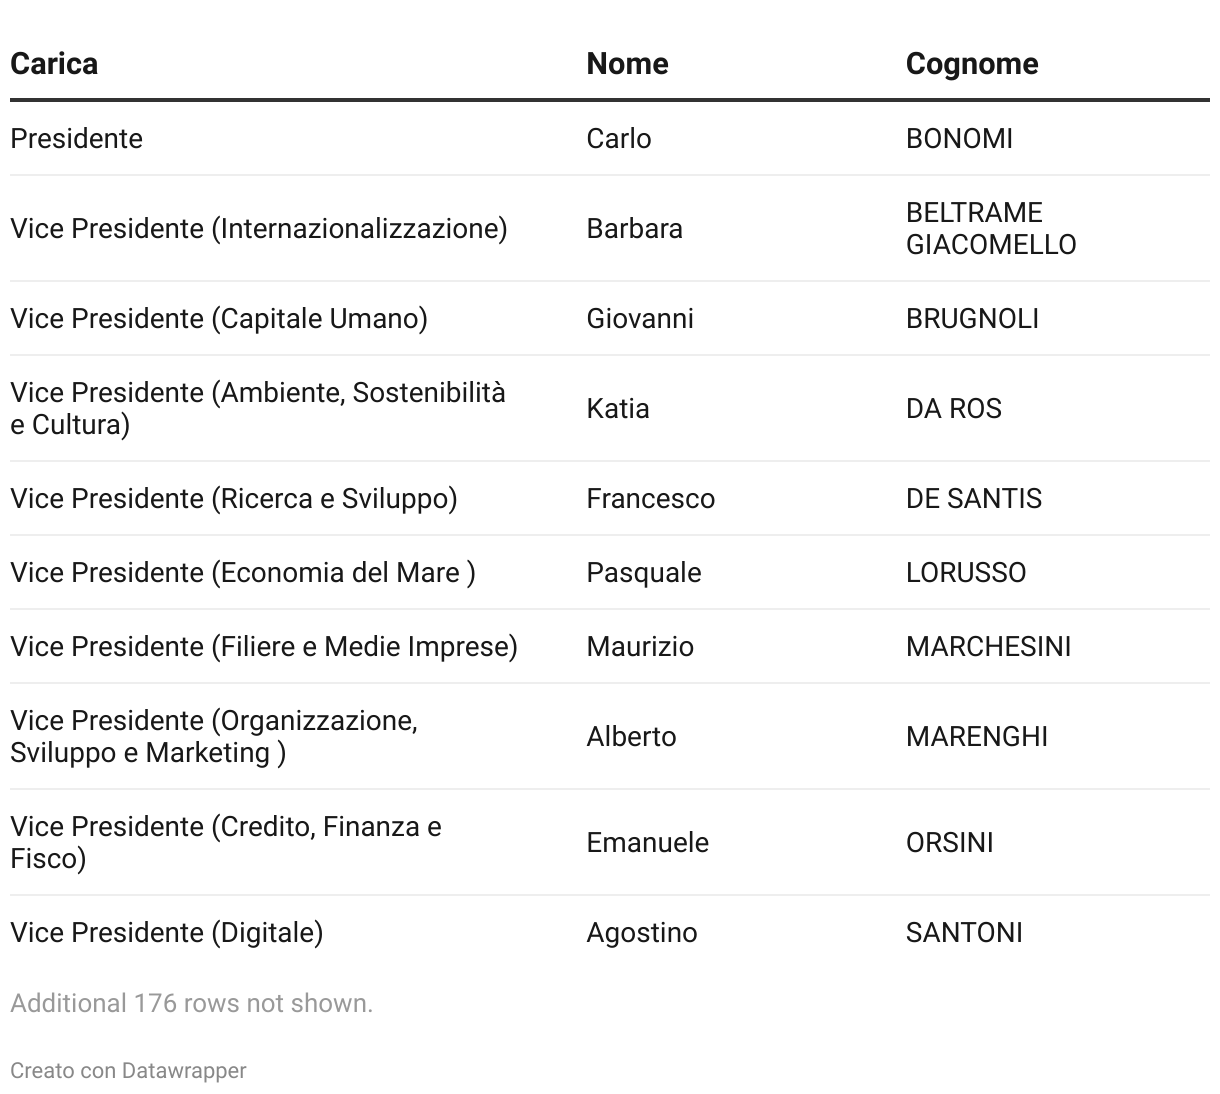The image size is (1220, 1094).
Task: Click the Additional 176 rows not shown text
Action: point(191,1003)
